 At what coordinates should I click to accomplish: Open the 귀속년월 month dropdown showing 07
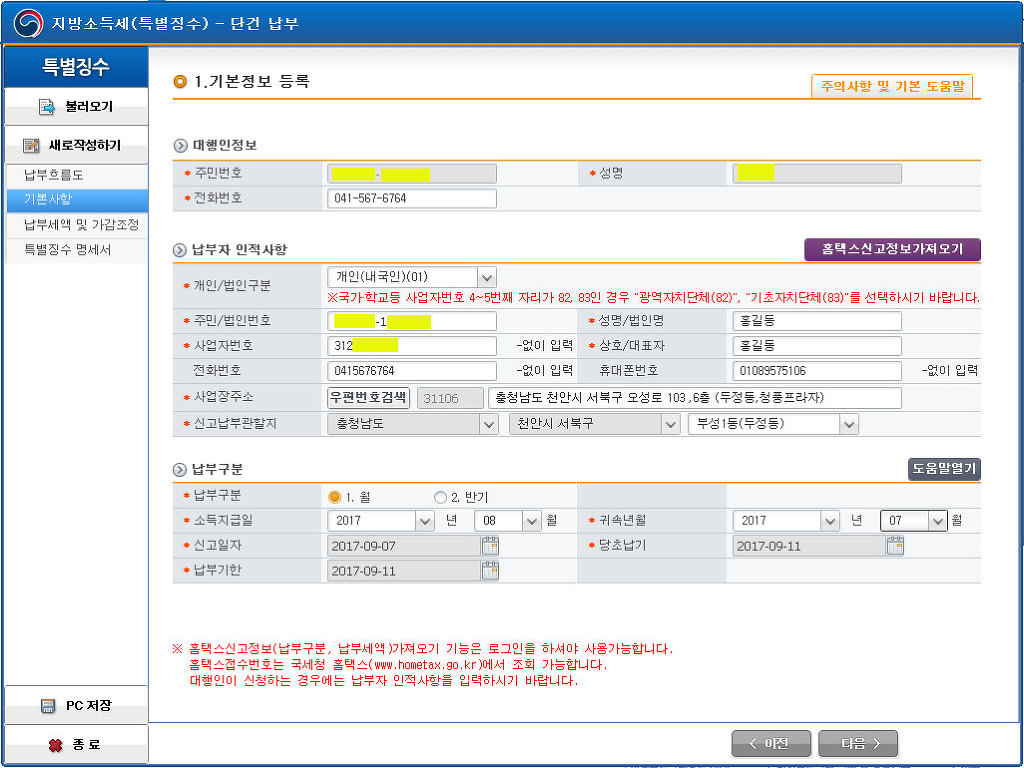(x=937, y=521)
